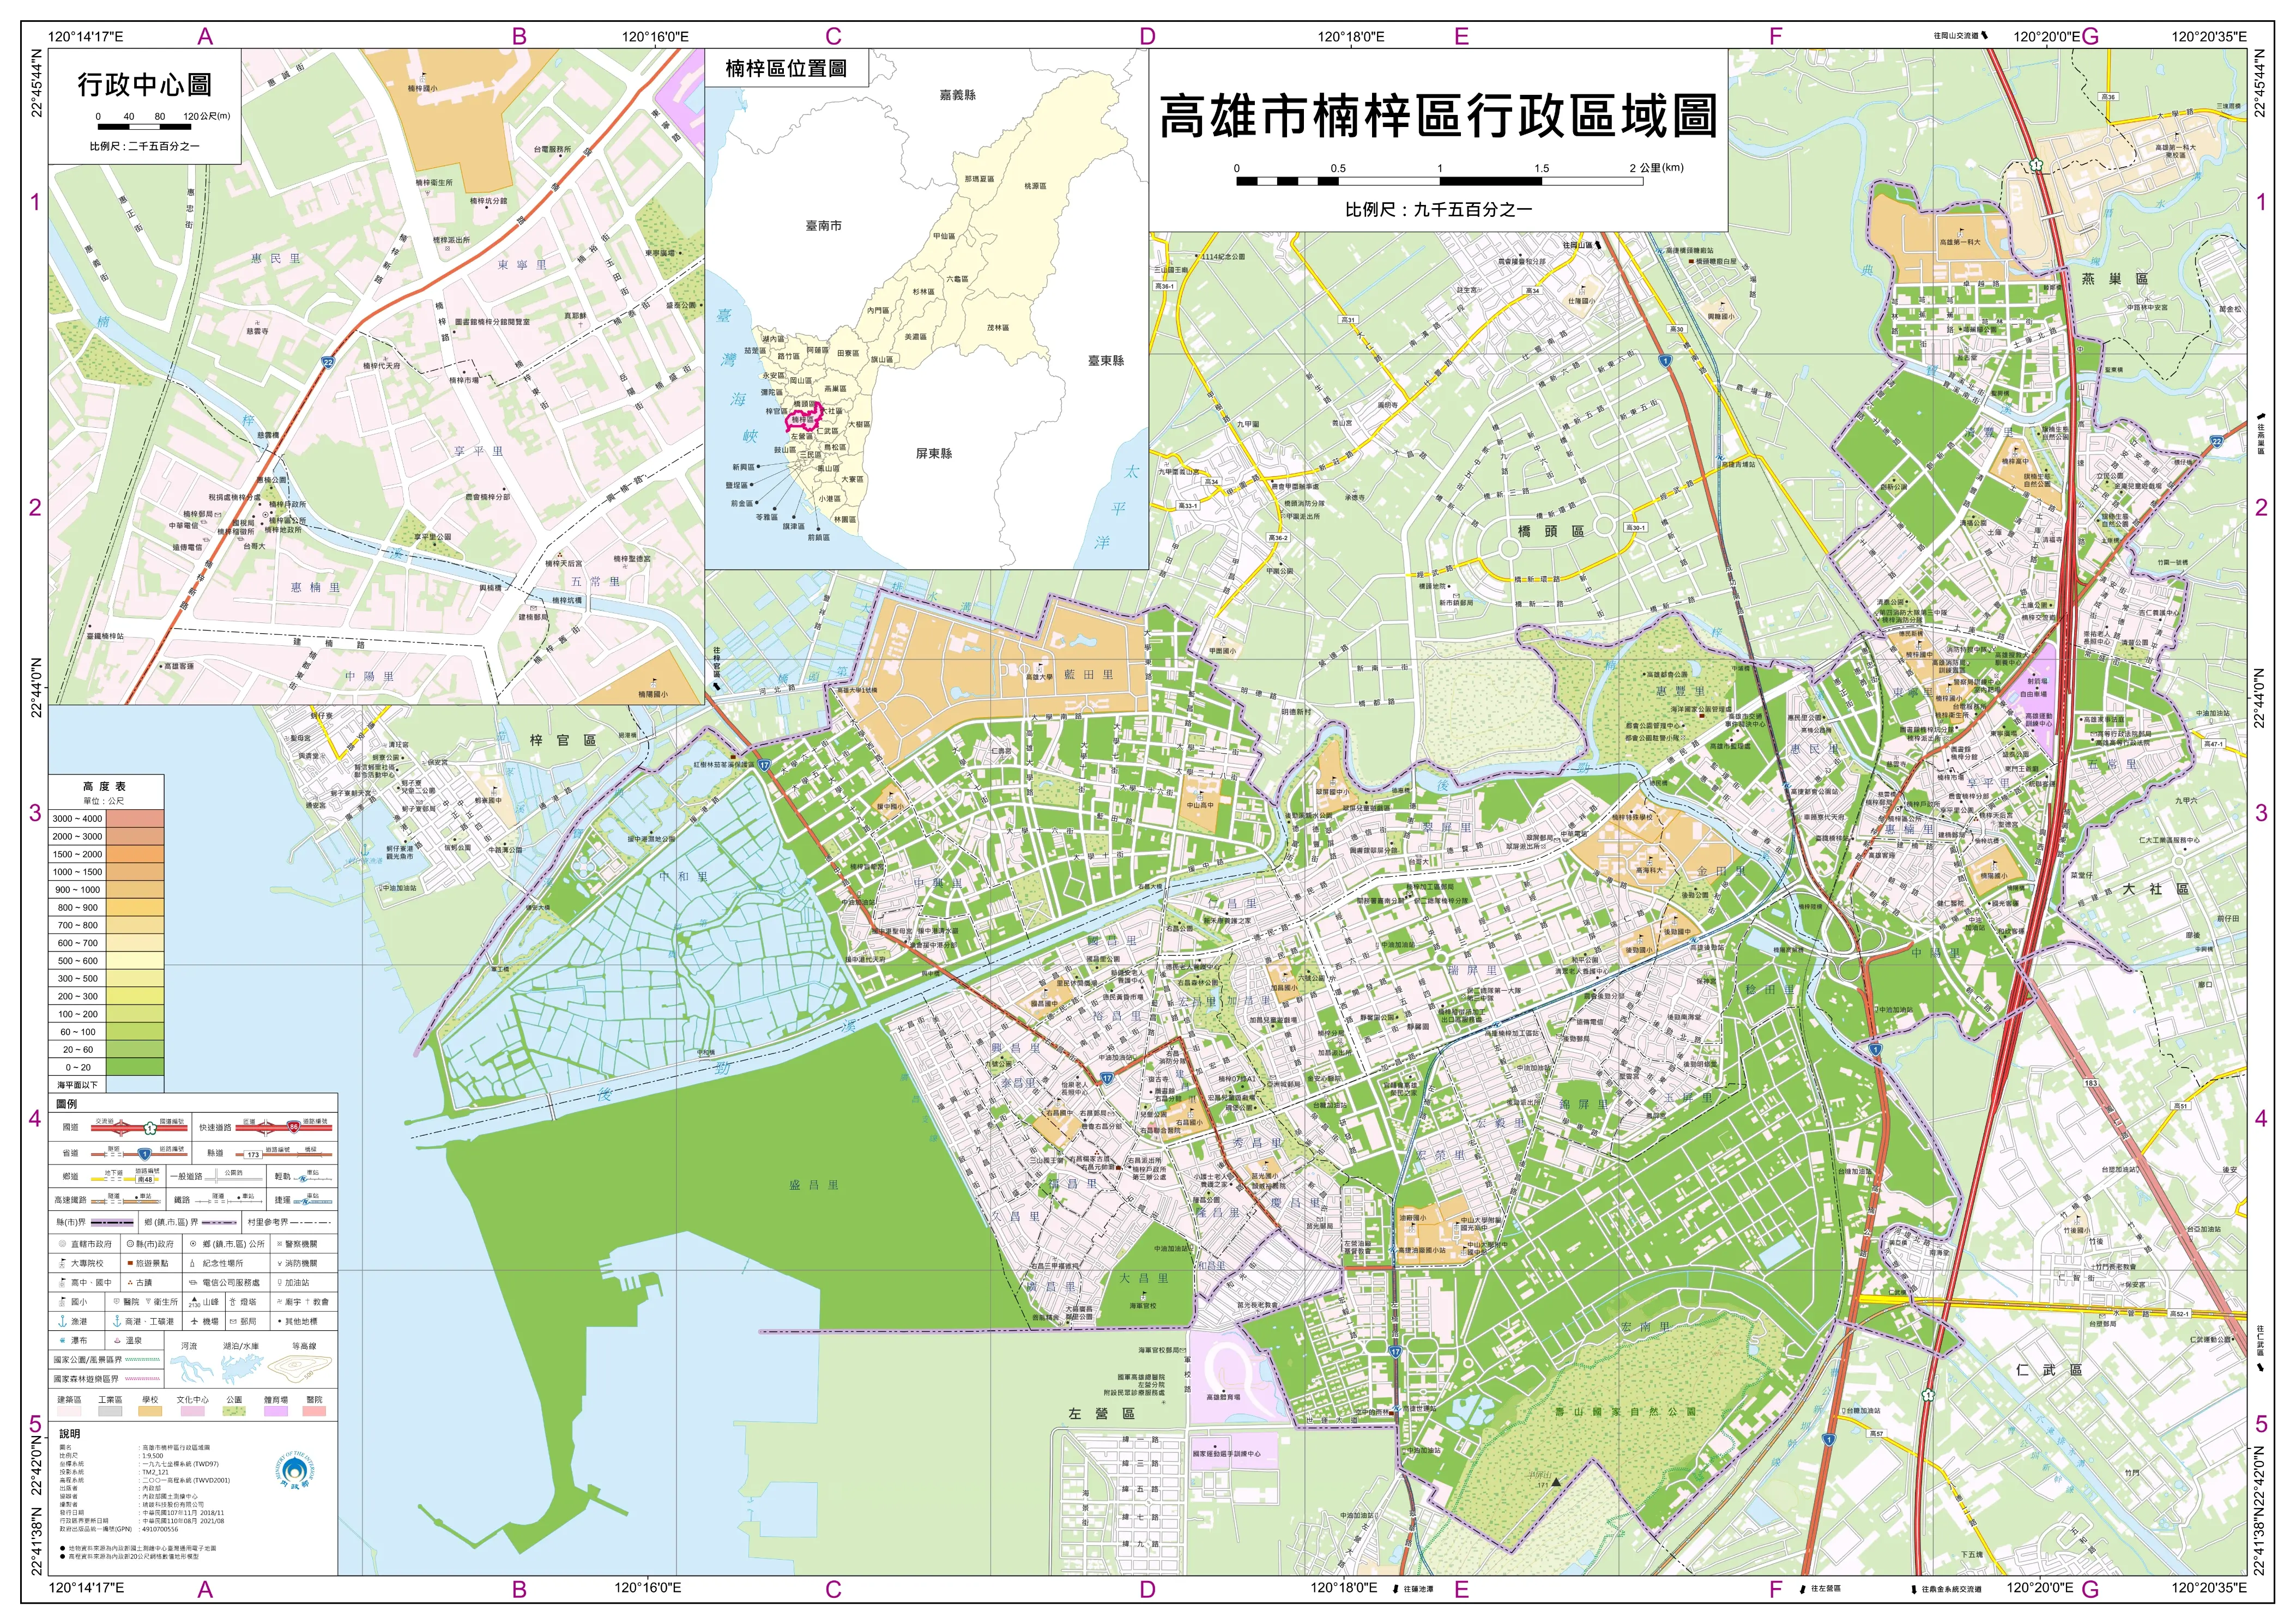This screenshot has height=1624, width=2296.
Task: Click the 左營區 district label on the main map
Action: (x=1101, y=1413)
